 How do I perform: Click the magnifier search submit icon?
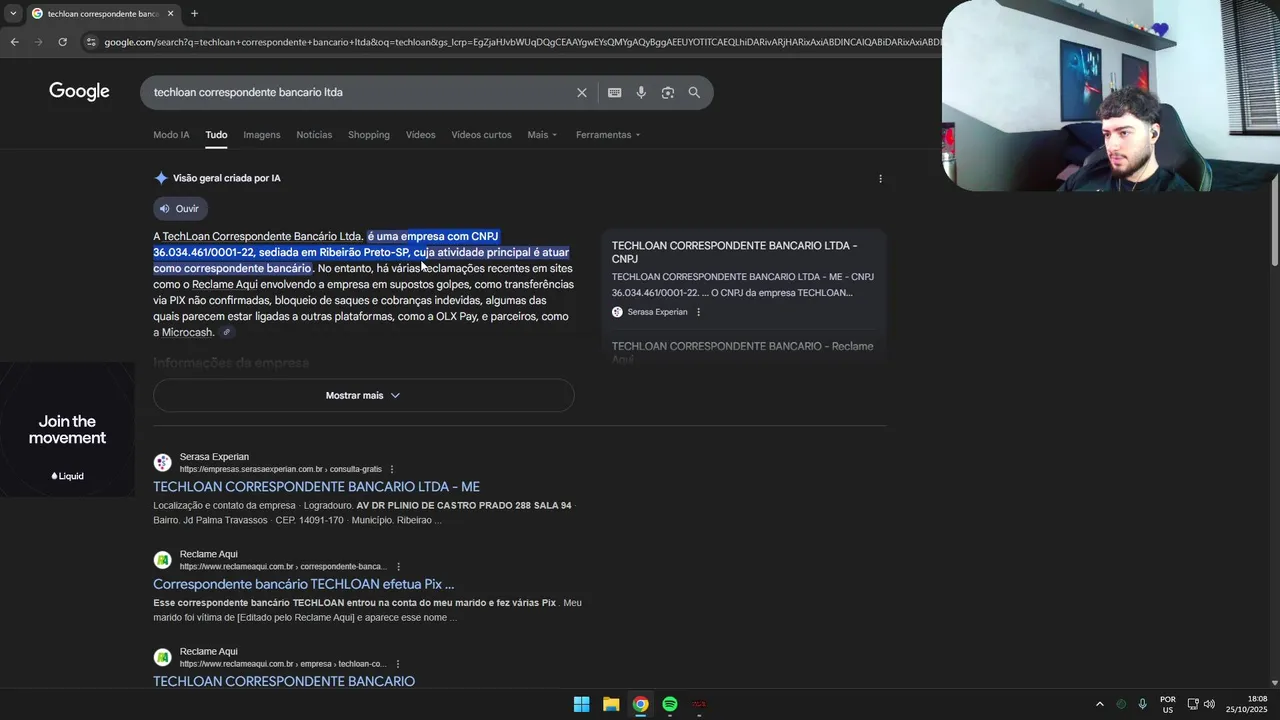pos(694,92)
